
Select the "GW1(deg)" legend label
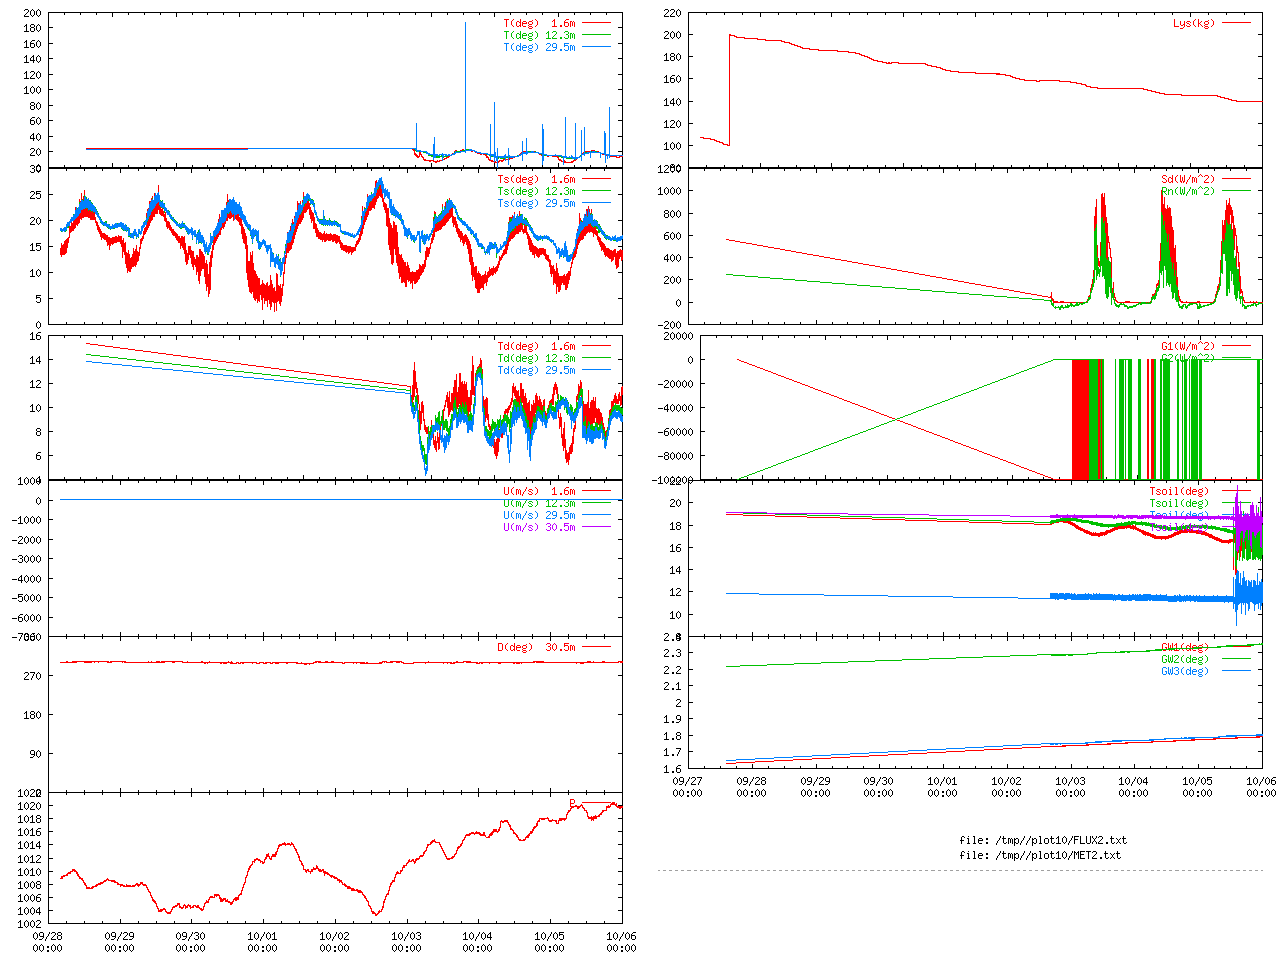click(x=1185, y=647)
